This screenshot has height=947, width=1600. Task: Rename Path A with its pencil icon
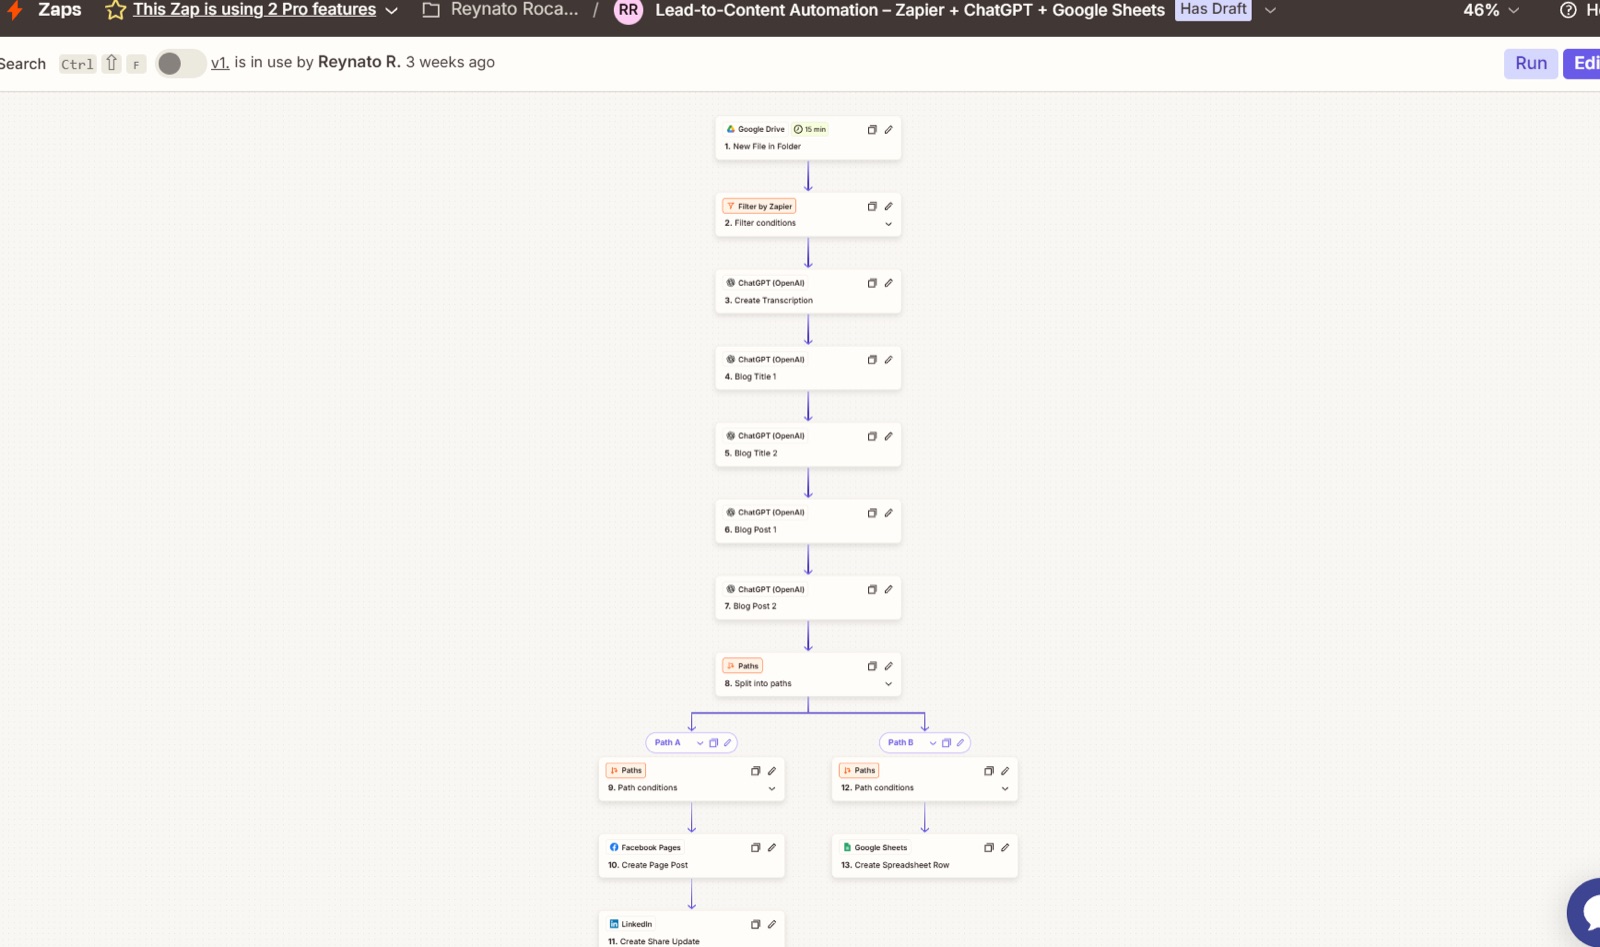point(728,743)
